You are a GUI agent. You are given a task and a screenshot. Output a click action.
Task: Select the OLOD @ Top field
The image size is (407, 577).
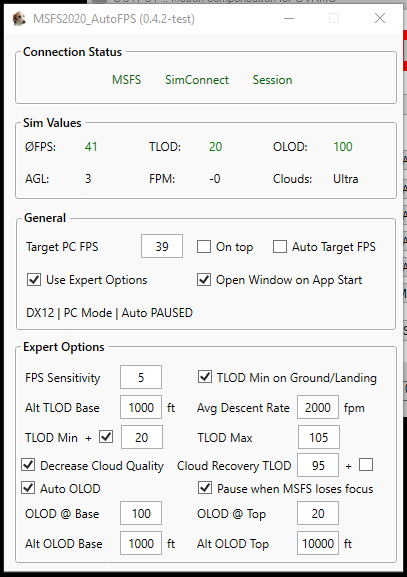318,513
